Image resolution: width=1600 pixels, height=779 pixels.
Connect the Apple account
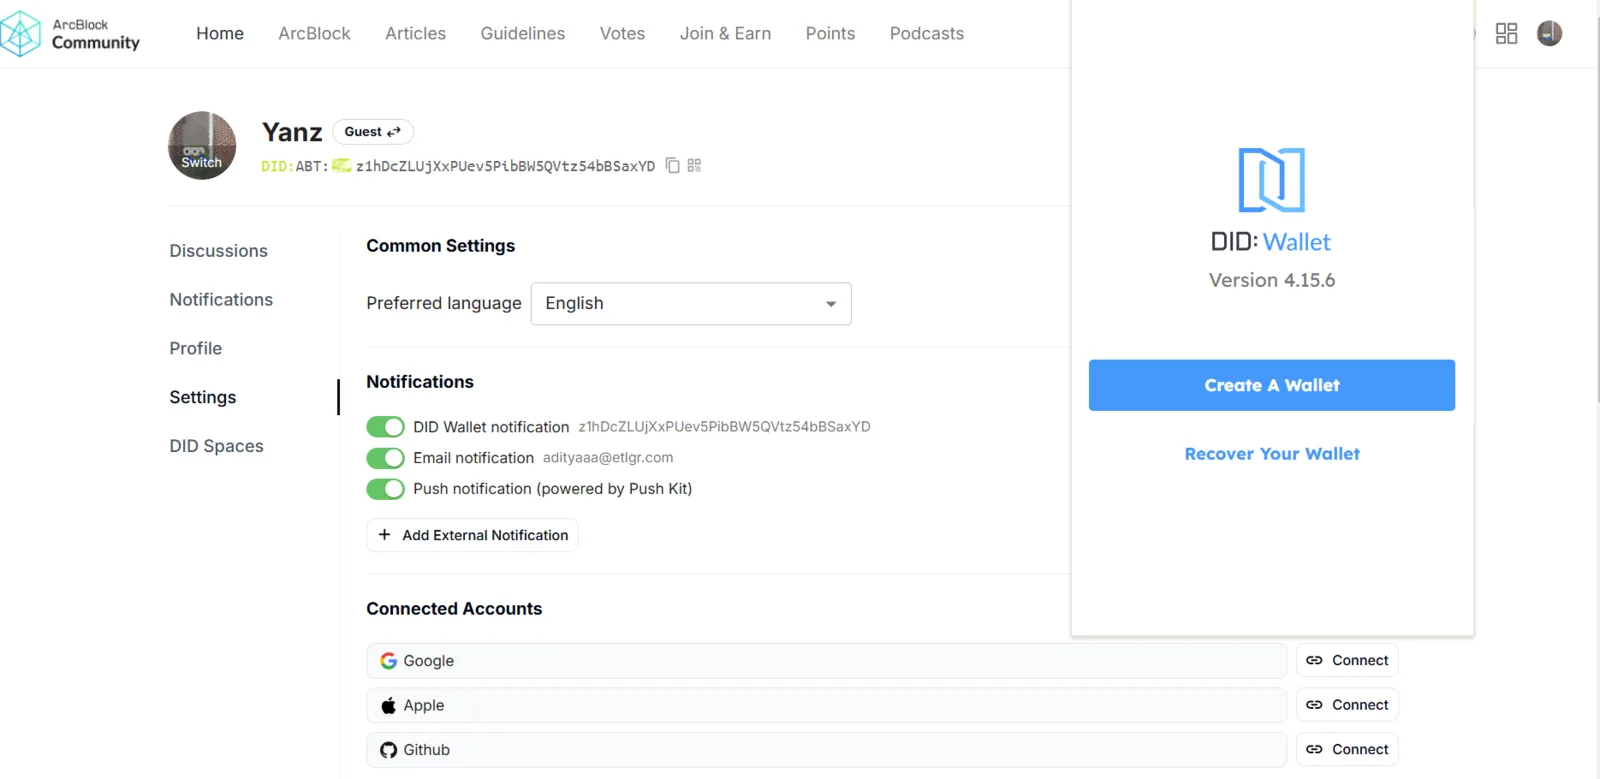[1347, 705]
